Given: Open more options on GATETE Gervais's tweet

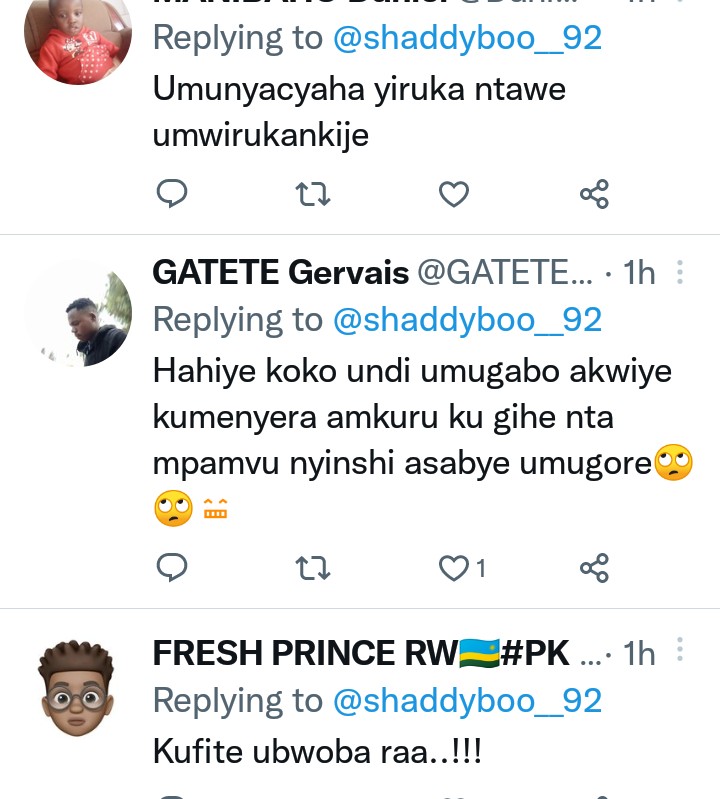Looking at the screenshot, I should [680, 272].
